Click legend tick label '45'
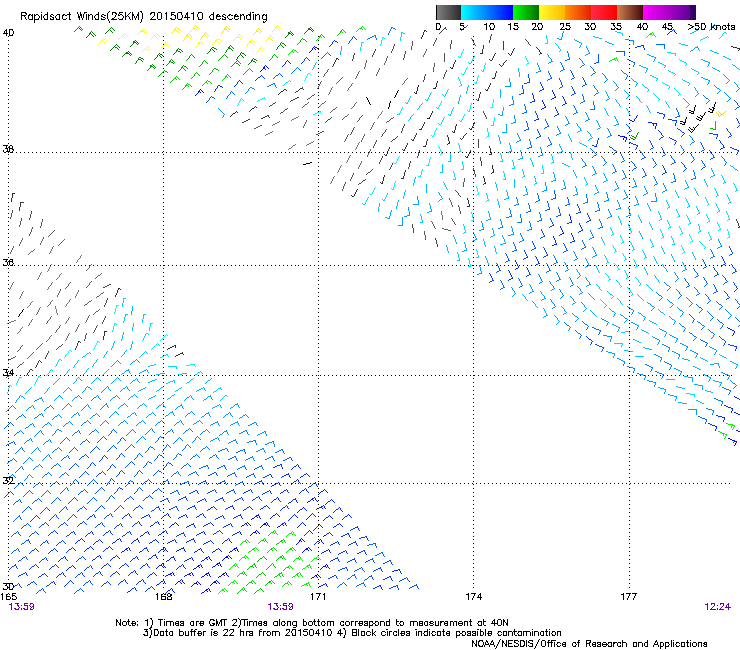The height and width of the screenshot is (650, 740). (x=667, y=27)
